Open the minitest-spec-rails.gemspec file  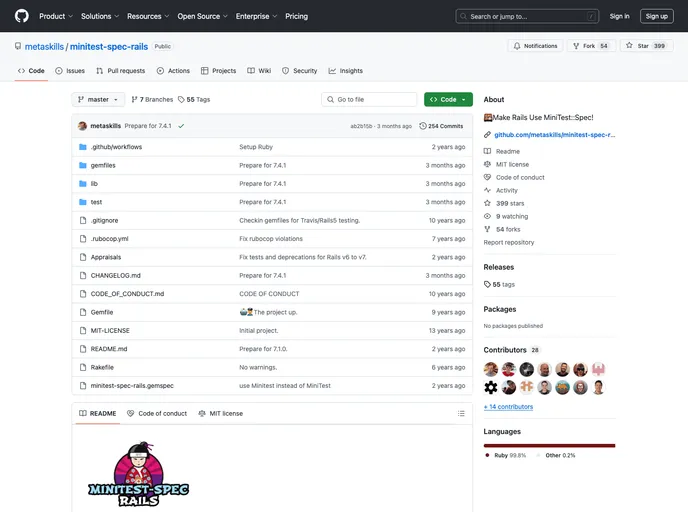point(132,386)
